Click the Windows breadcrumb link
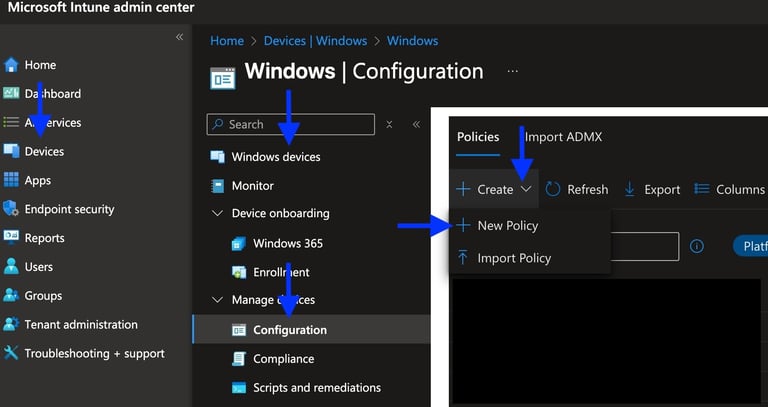This screenshot has height=407, width=768. pyautogui.click(x=412, y=41)
